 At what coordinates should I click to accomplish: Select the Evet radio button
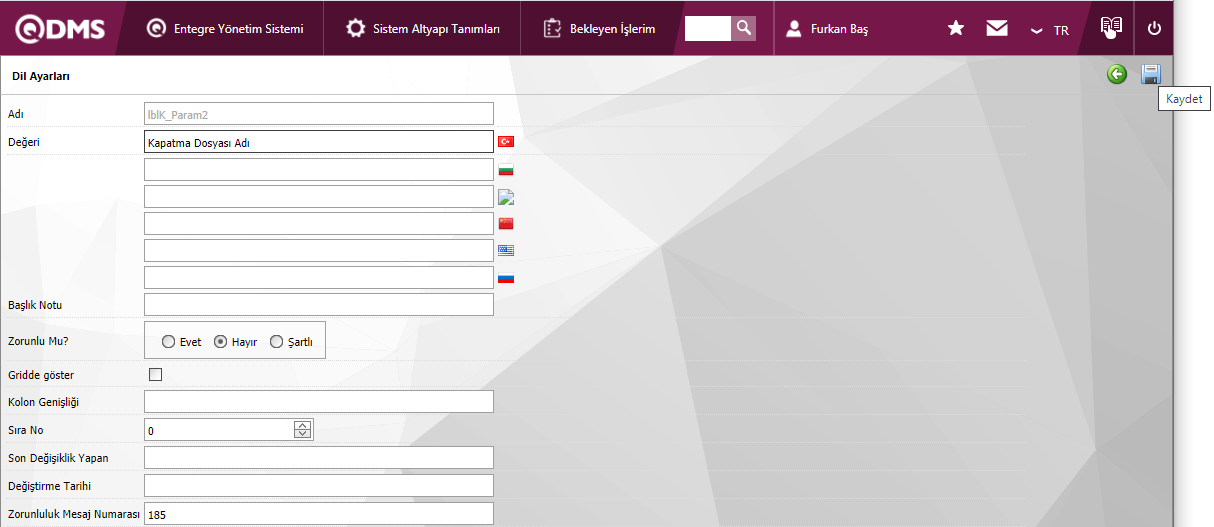pos(168,341)
